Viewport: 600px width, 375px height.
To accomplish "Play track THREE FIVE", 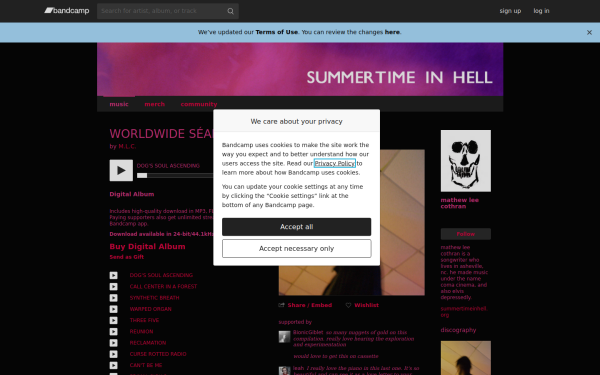I will [114, 320].
